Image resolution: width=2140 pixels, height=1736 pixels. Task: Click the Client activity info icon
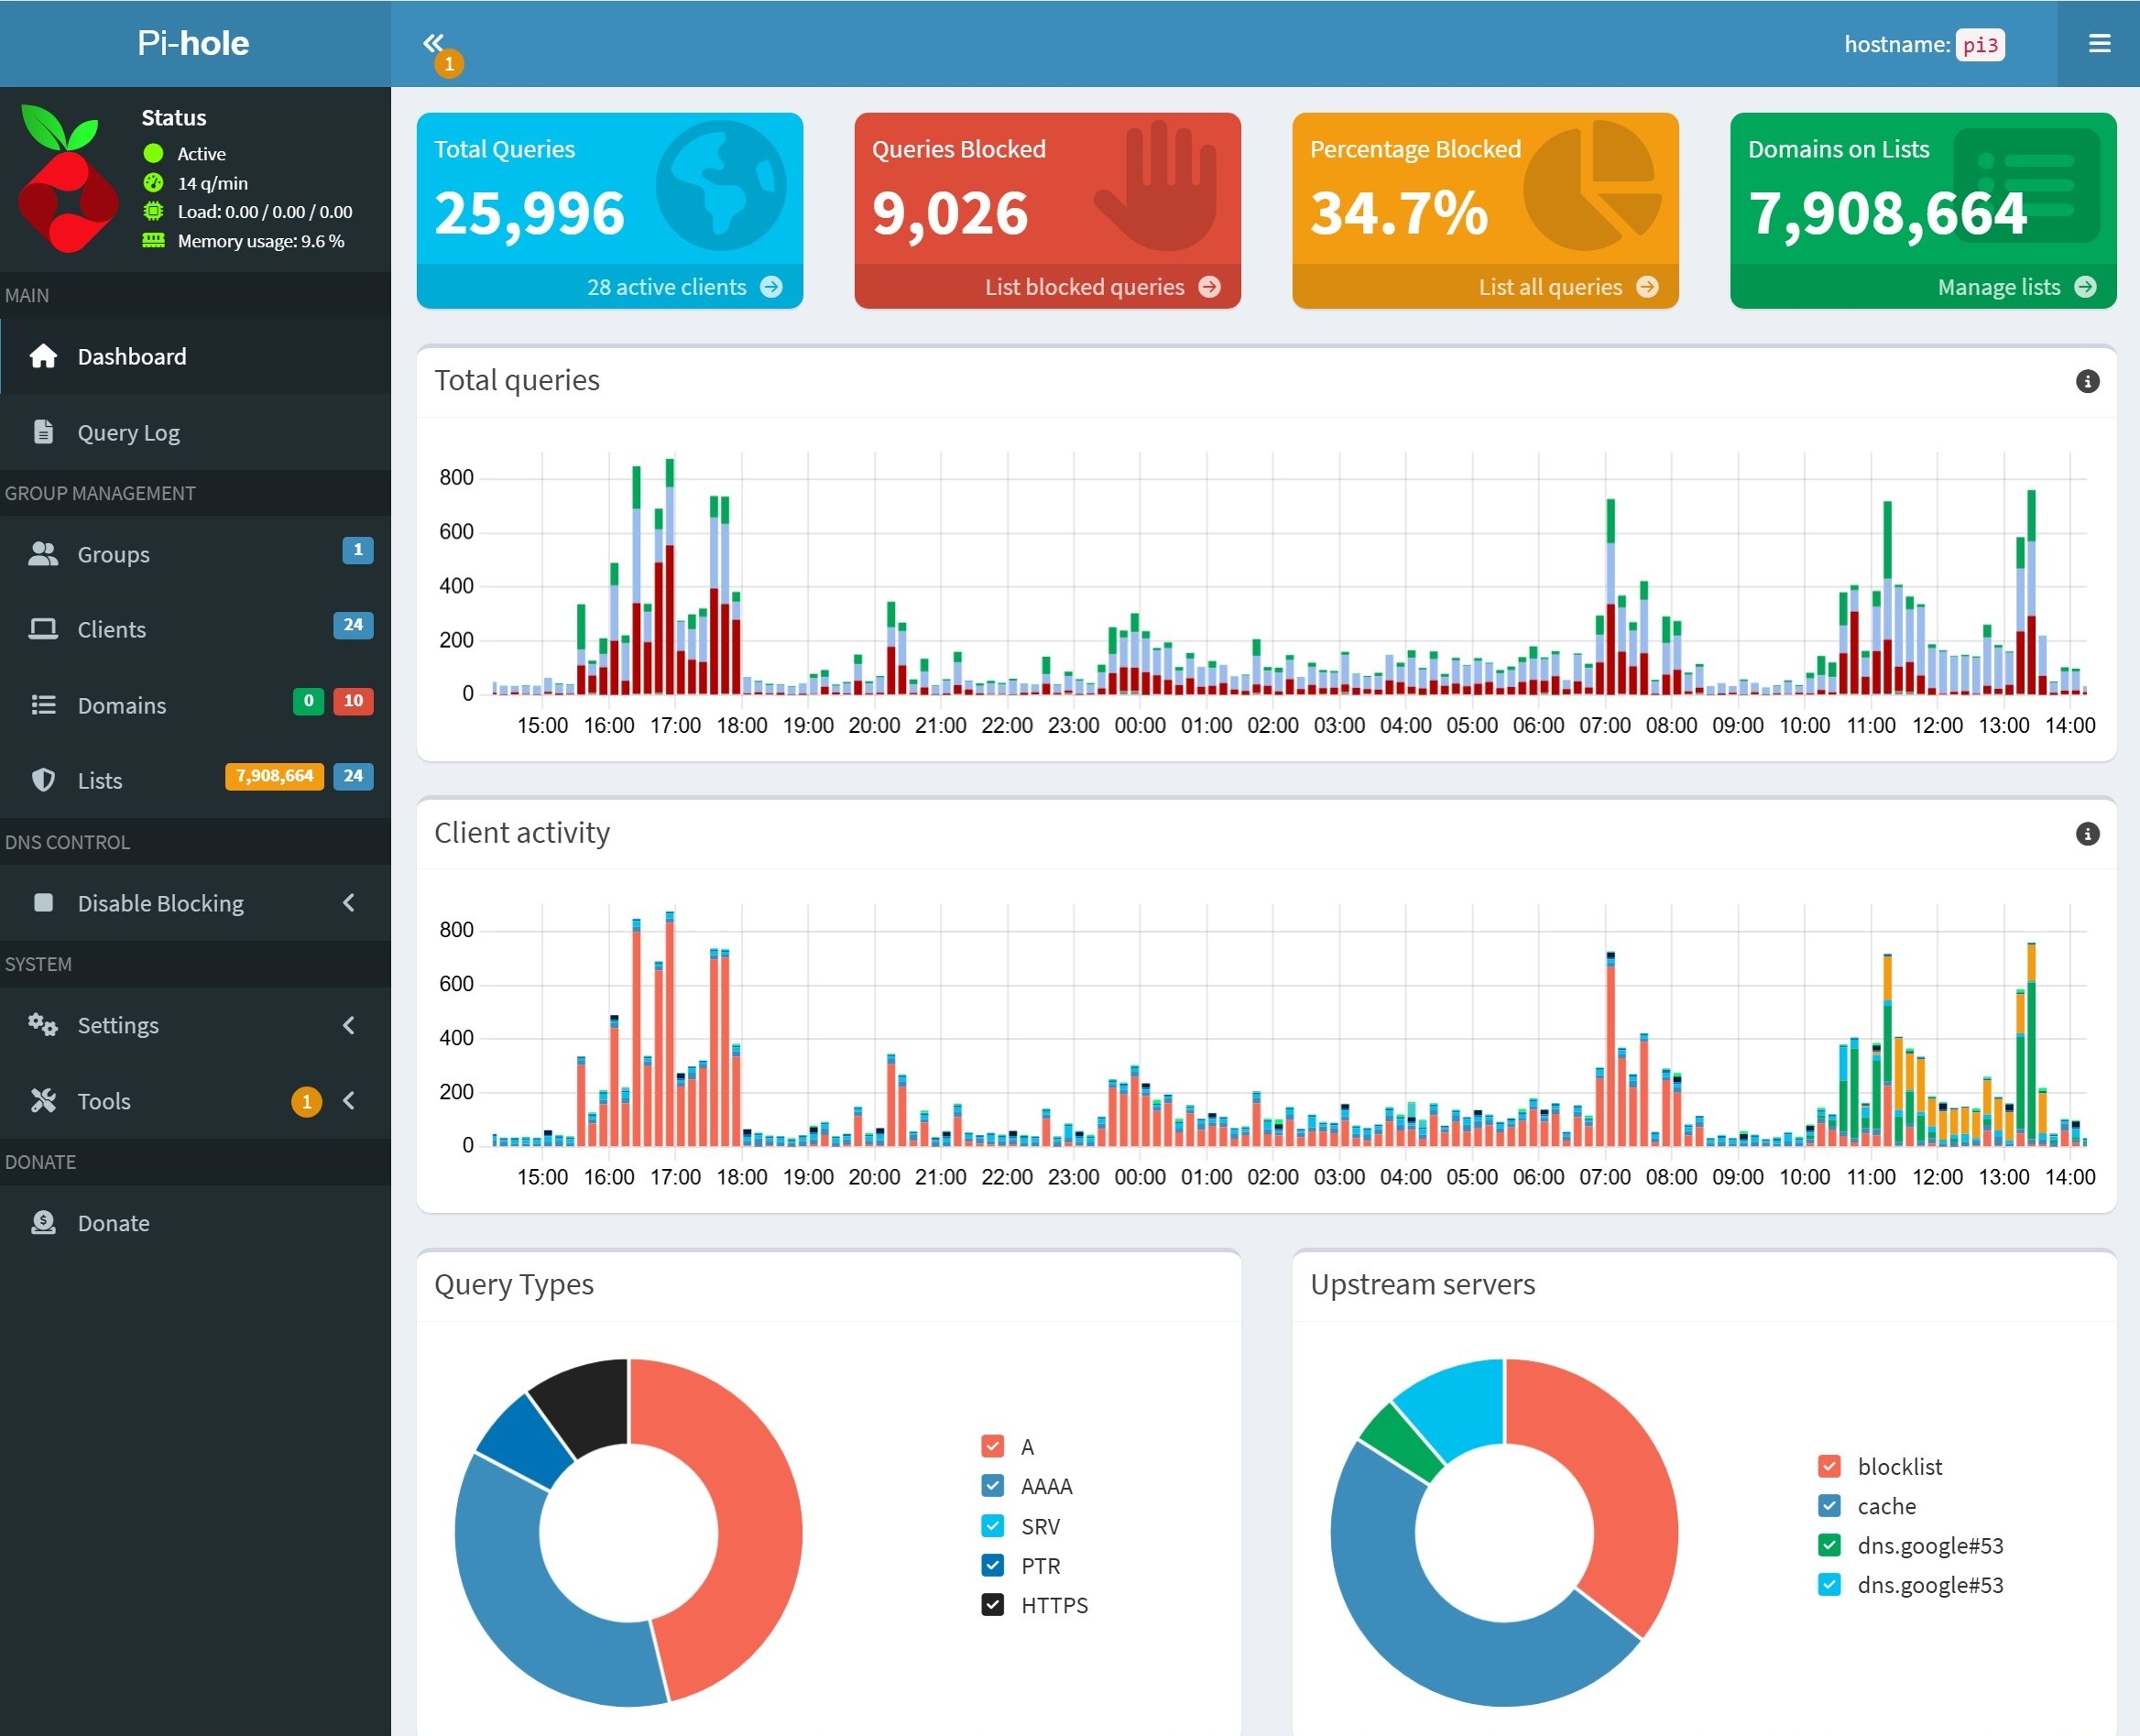click(2087, 834)
